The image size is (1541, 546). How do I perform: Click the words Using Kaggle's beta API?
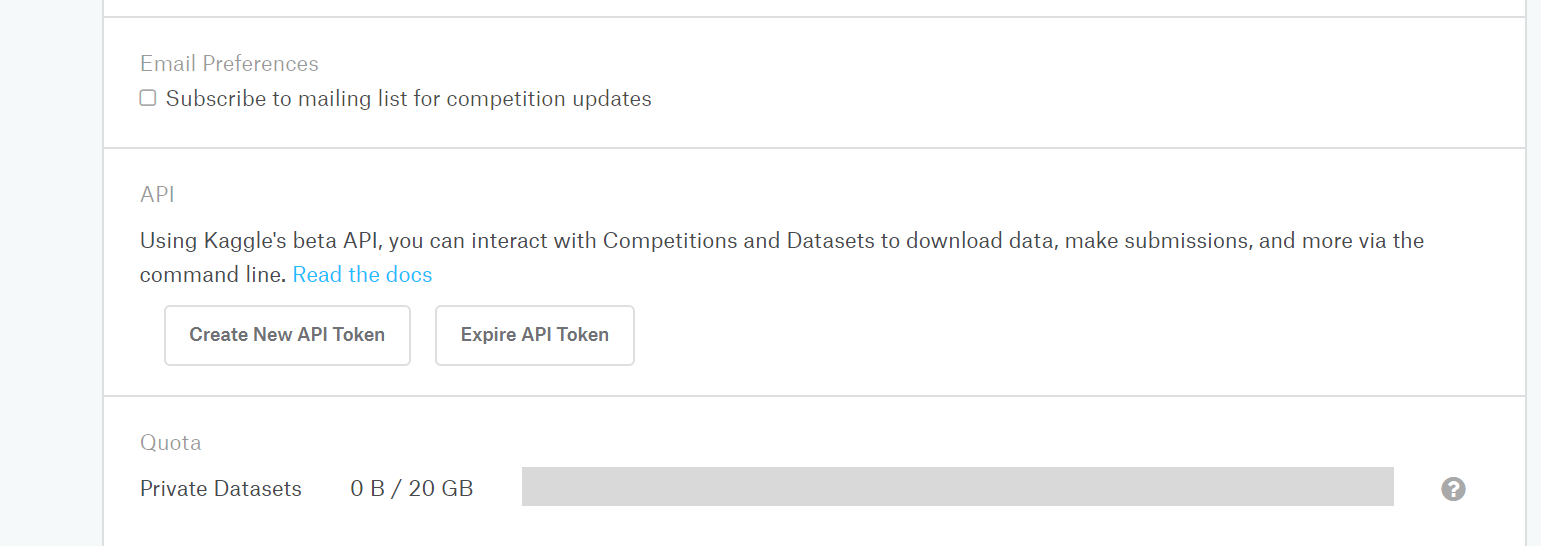[261, 241]
